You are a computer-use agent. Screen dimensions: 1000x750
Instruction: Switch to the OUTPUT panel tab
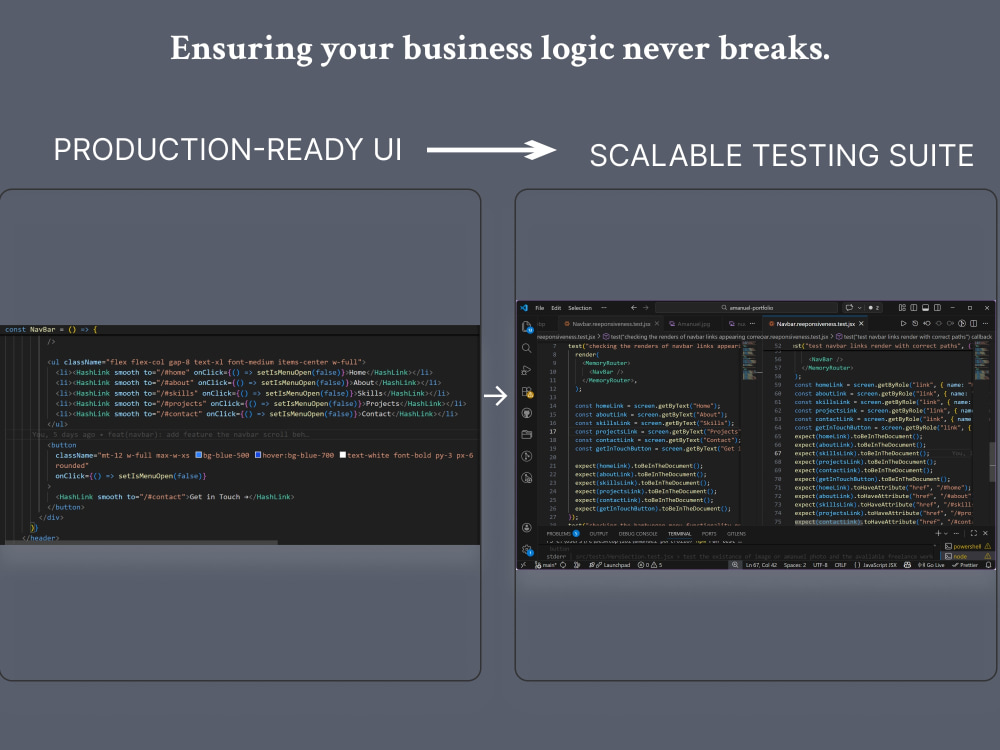[598, 534]
